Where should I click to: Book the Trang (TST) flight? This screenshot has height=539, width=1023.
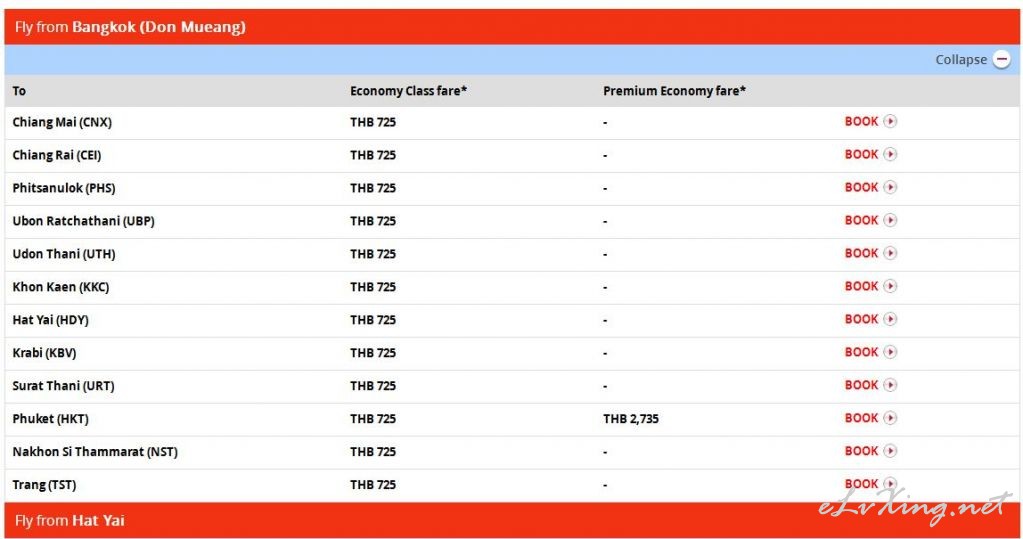pyautogui.click(x=870, y=484)
